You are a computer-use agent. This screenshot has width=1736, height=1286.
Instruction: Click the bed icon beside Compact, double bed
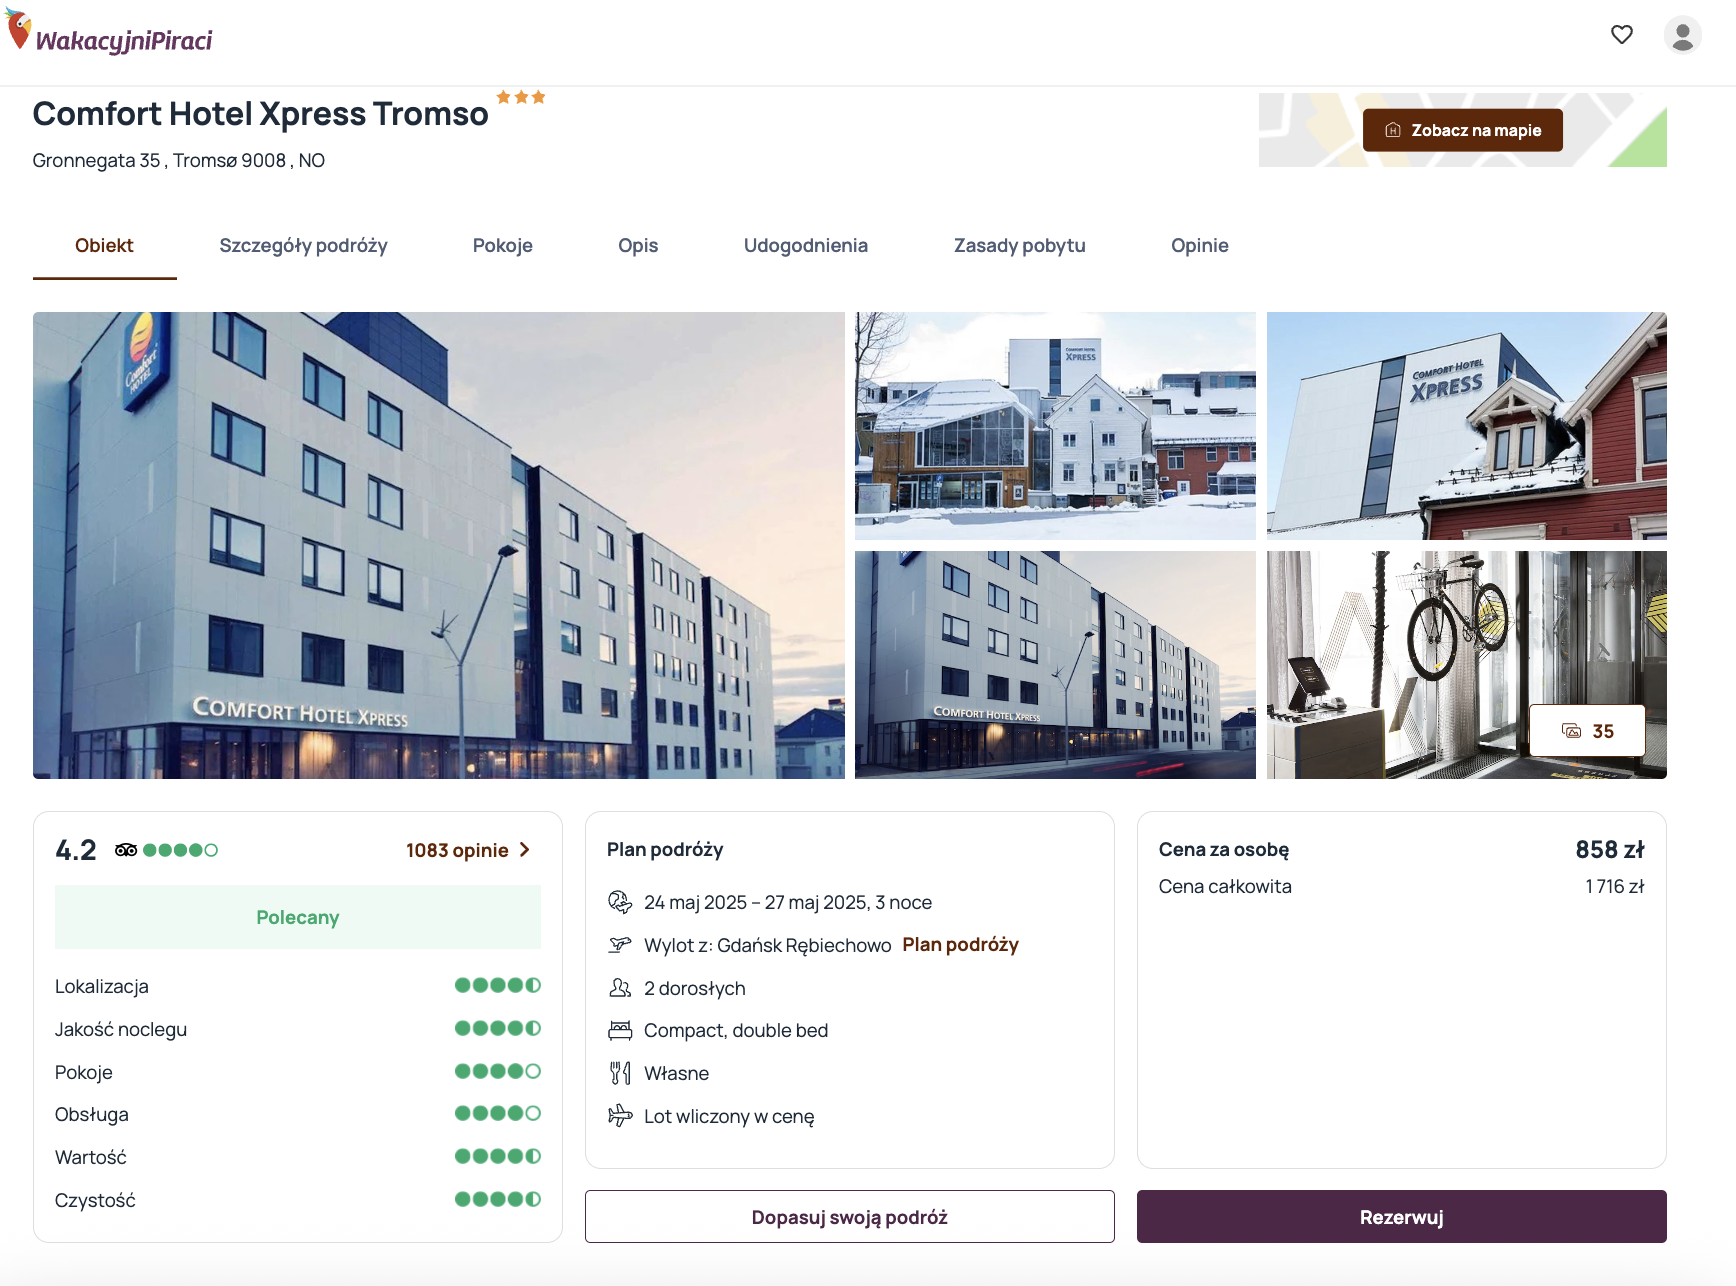pos(620,1030)
